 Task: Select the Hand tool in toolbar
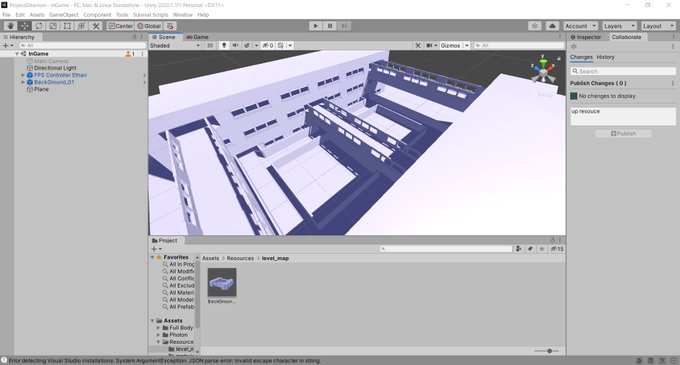10,26
